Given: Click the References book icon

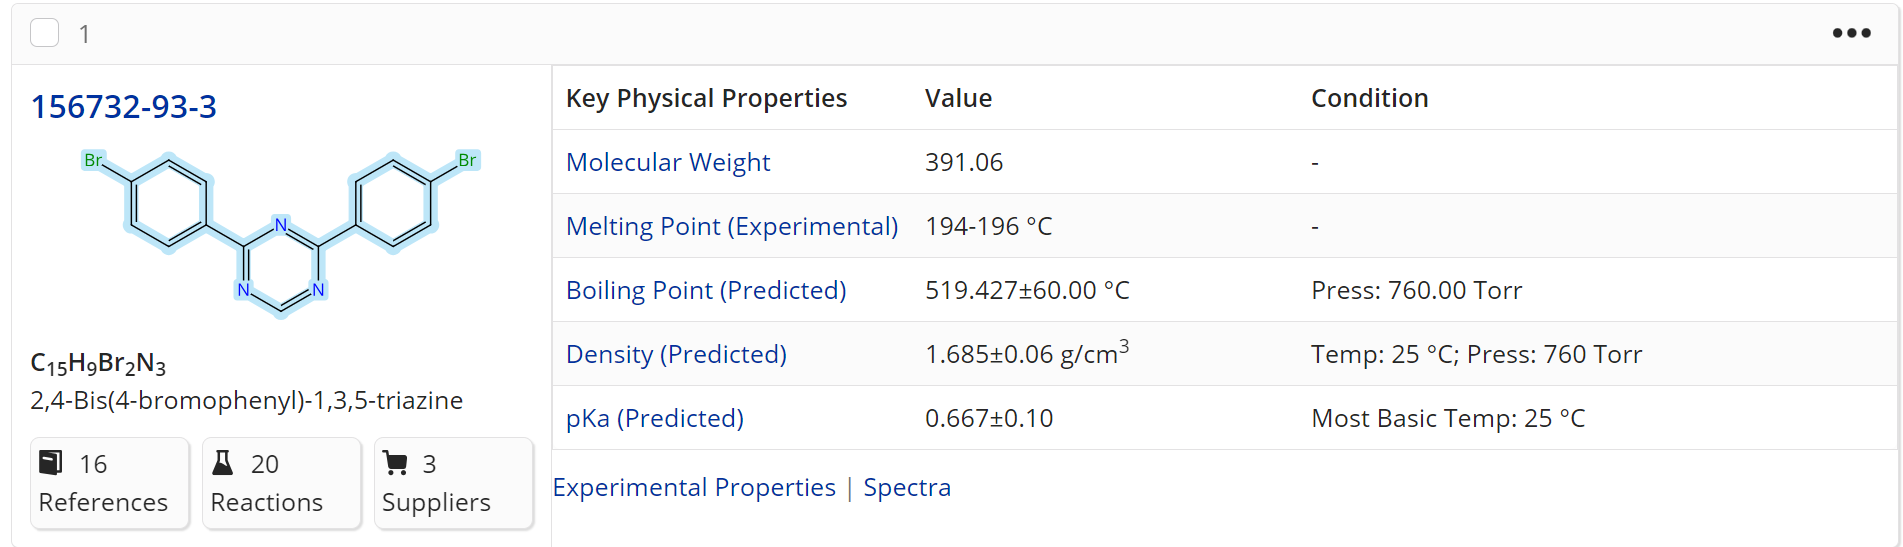Looking at the screenshot, I should pos(50,462).
